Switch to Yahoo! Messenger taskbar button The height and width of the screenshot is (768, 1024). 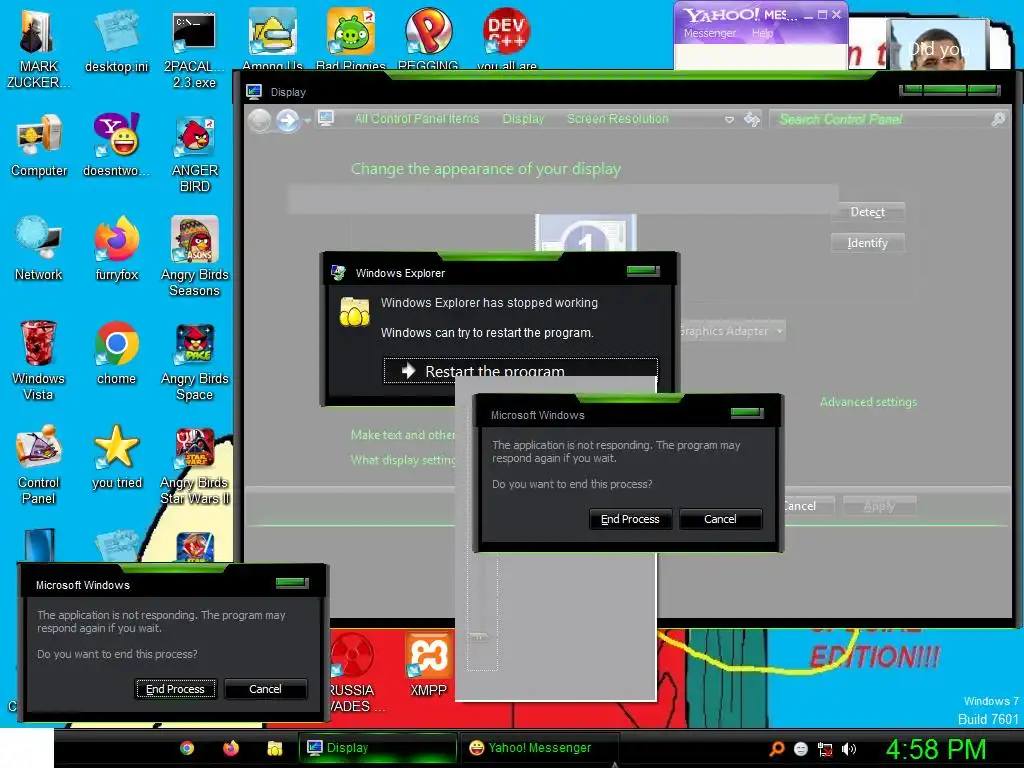539,748
